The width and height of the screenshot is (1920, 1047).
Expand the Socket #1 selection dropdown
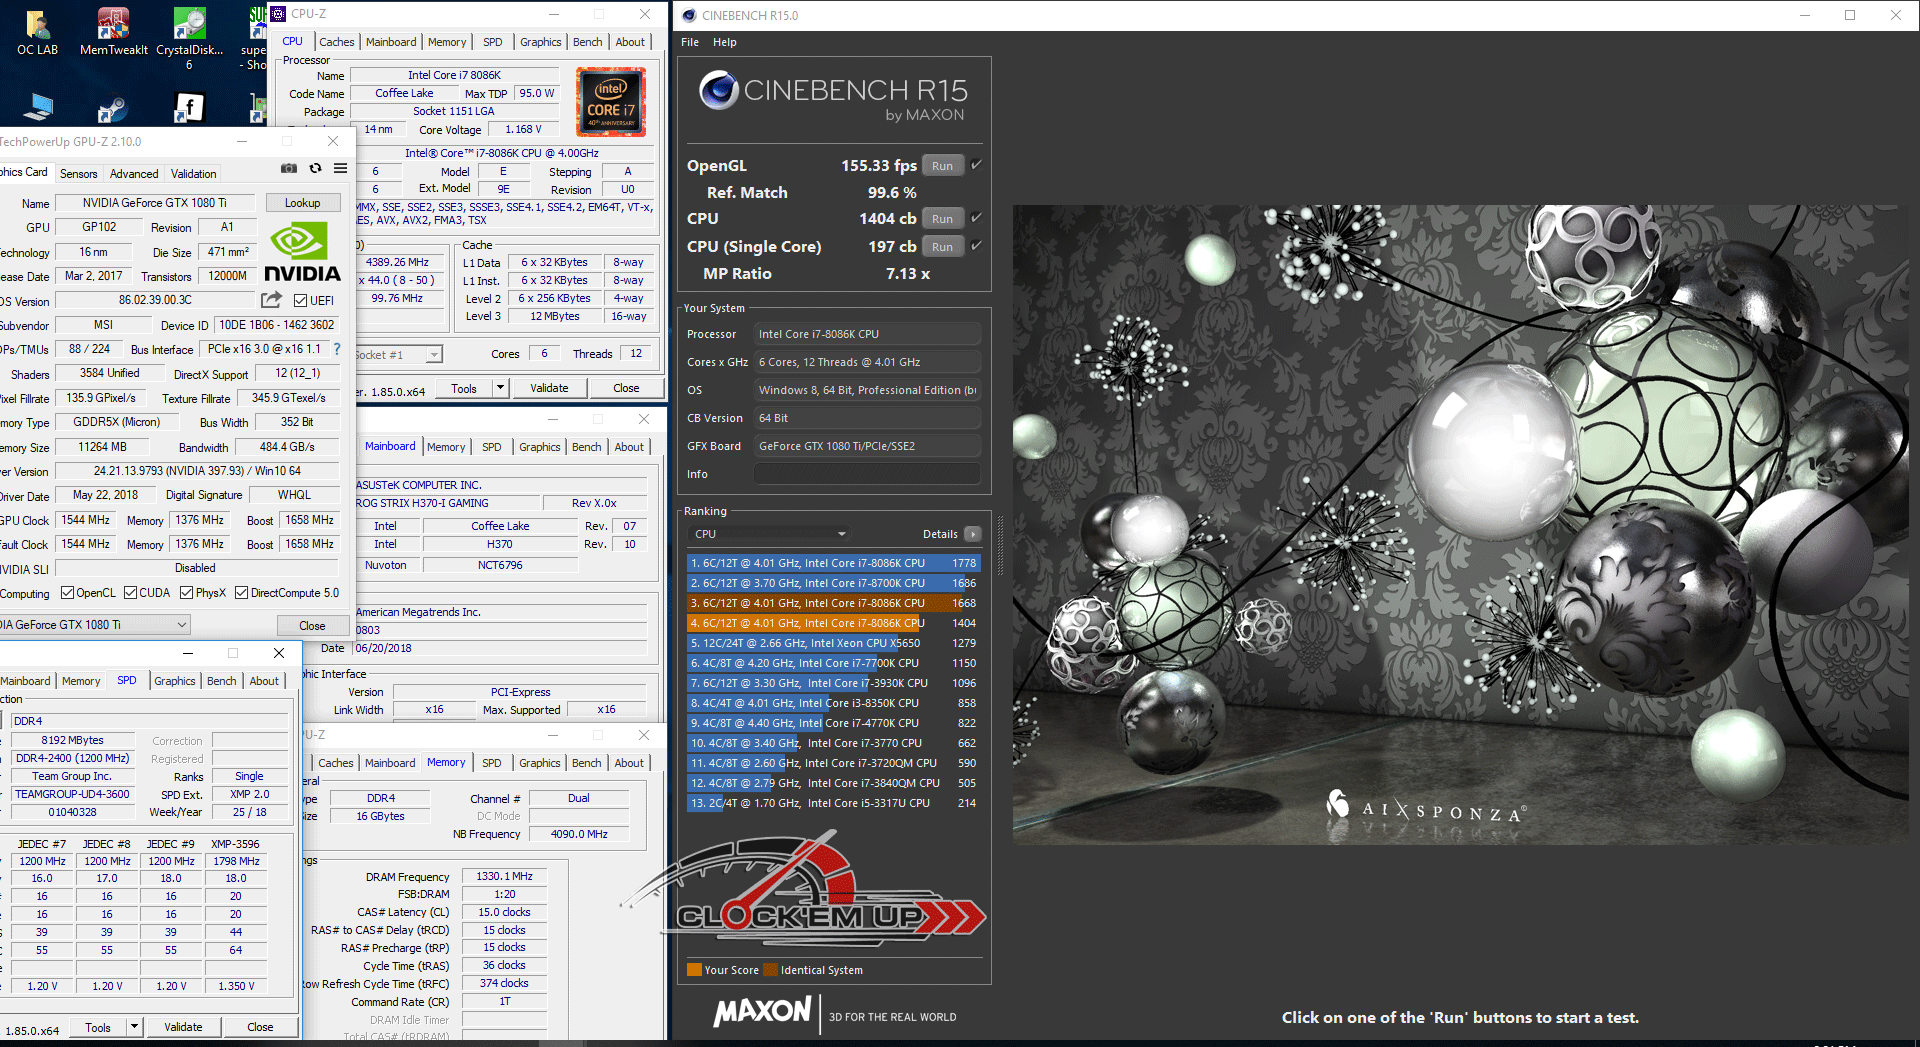[x=433, y=355]
